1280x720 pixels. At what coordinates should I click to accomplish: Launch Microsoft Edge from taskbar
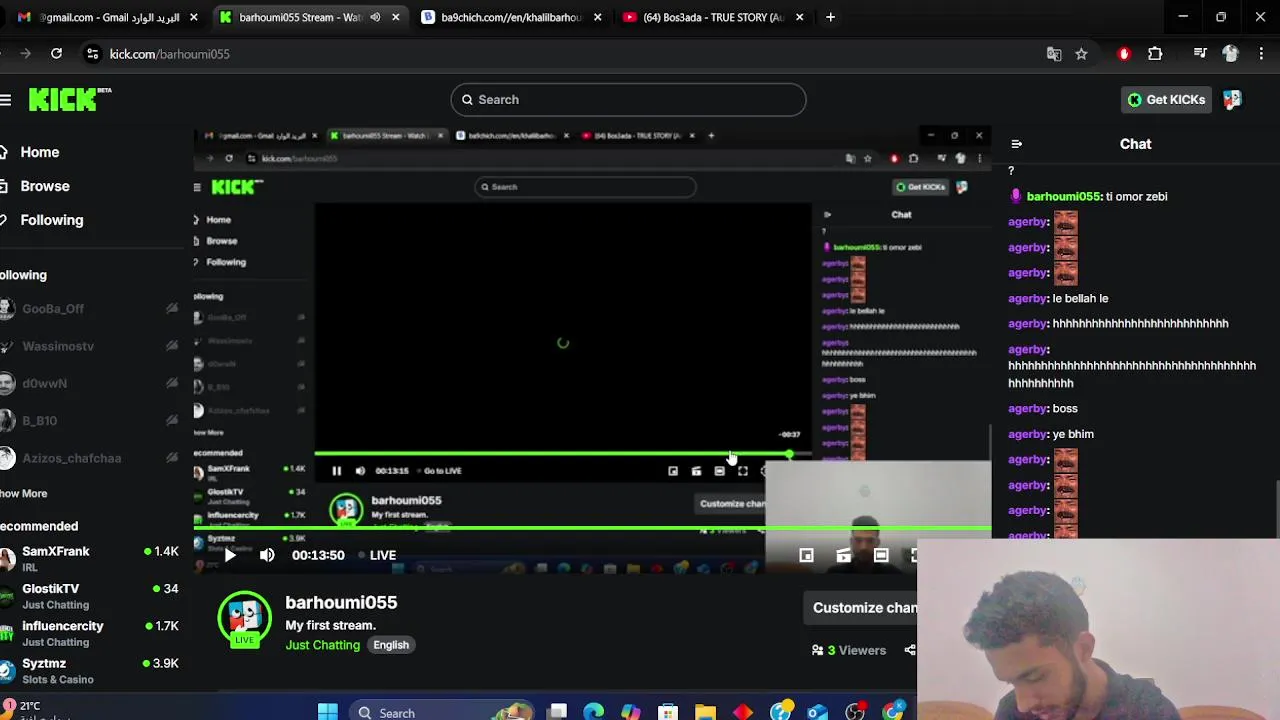[594, 712]
